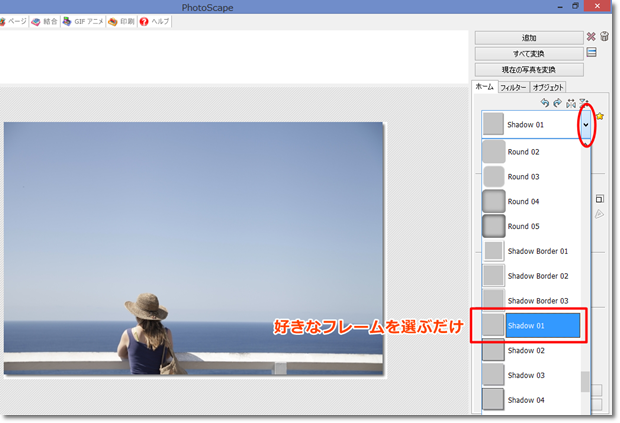Viewport: 620px width, 423px height.
Task: Select the Shadow 02 frame
Action: coord(531,351)
